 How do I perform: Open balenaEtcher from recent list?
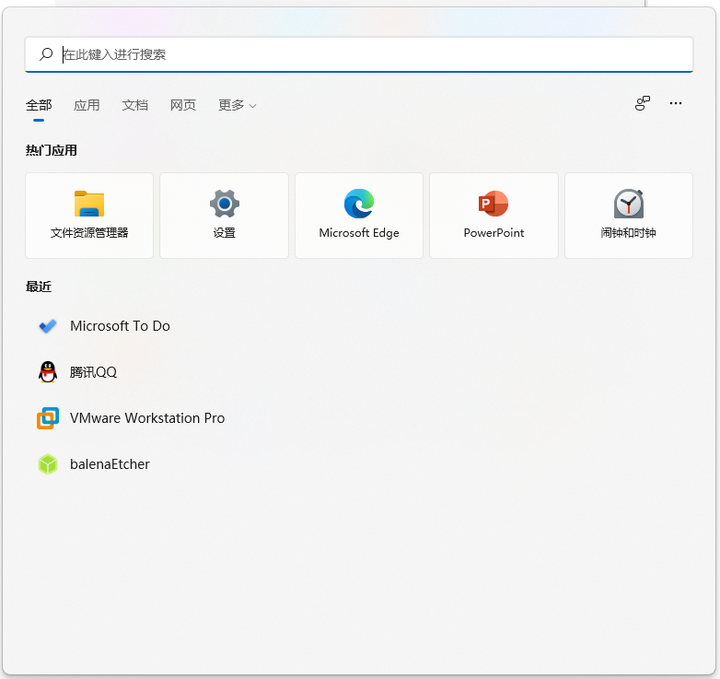pyautogui.click(x=110, y=464)
